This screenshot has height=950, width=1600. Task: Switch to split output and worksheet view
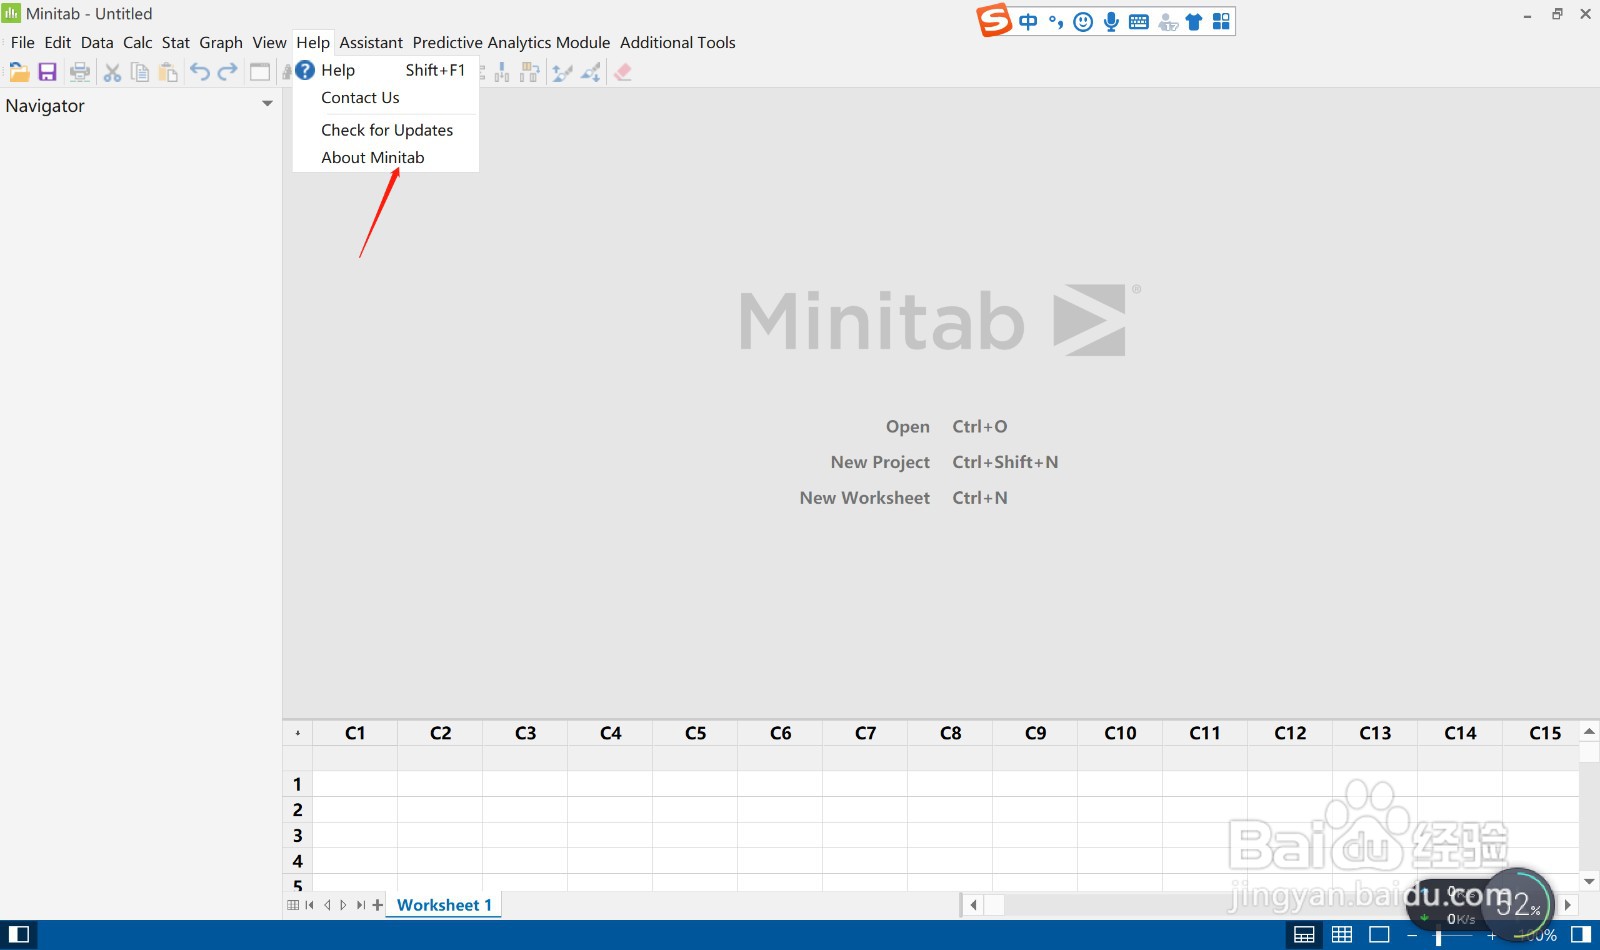pyautogui.click(x=1304, y=935)
